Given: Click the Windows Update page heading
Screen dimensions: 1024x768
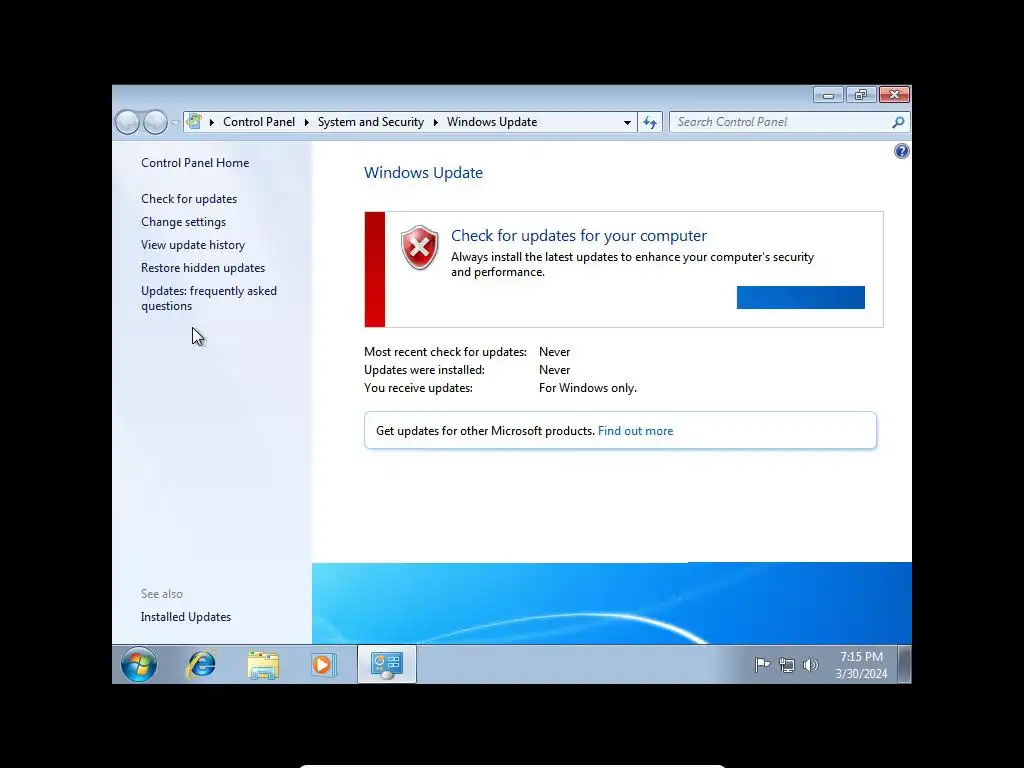Looking at the screenshot, I should [x=423, y=172].
